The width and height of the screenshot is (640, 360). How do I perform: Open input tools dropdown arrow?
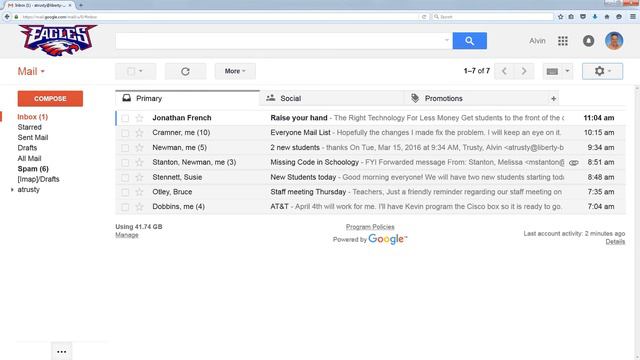click(567, 71)
